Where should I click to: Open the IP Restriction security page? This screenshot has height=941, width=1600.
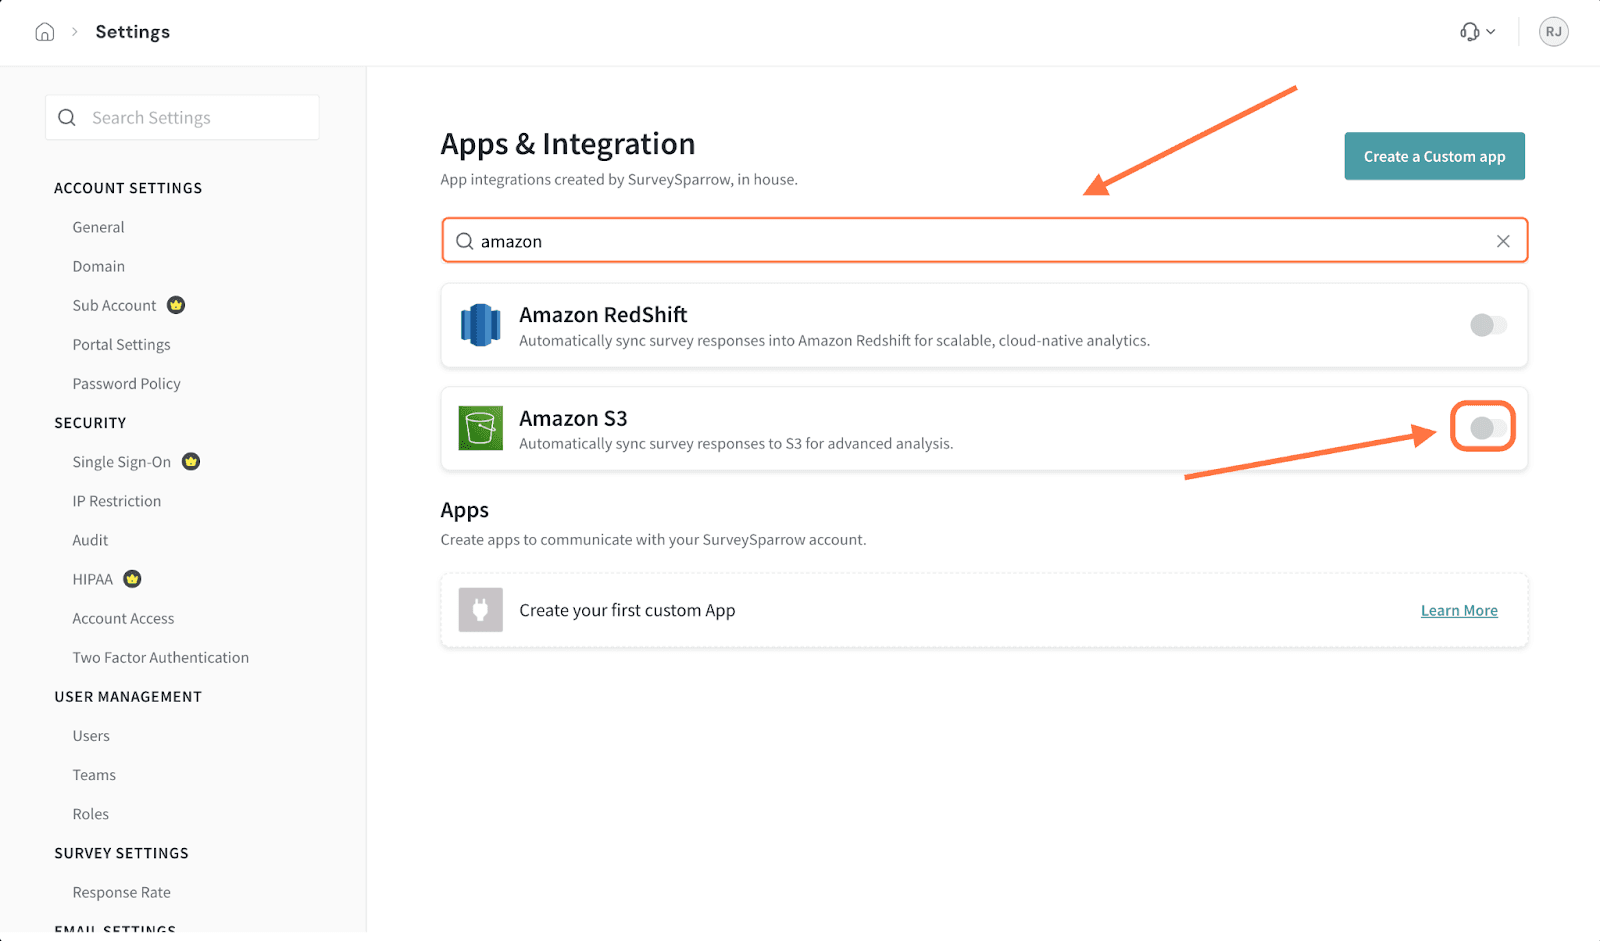[x=116, y=501]
